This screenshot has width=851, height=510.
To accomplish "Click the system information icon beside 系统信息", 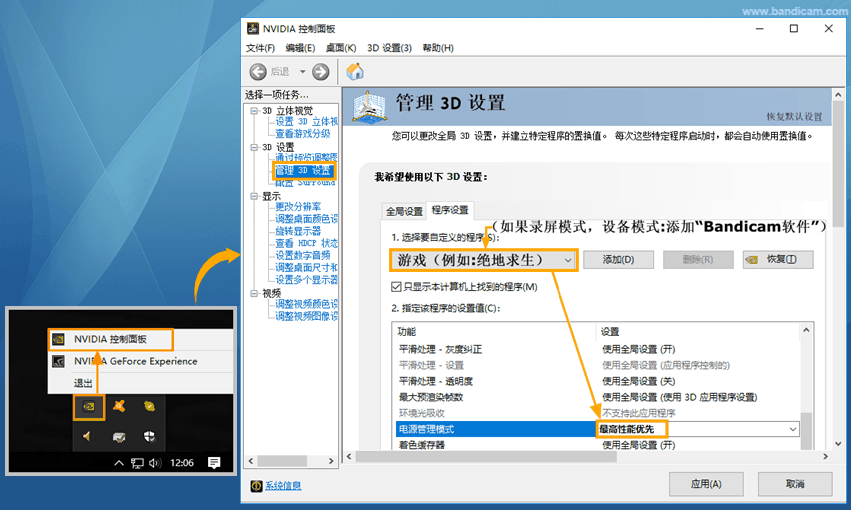I will click(256, 486).
